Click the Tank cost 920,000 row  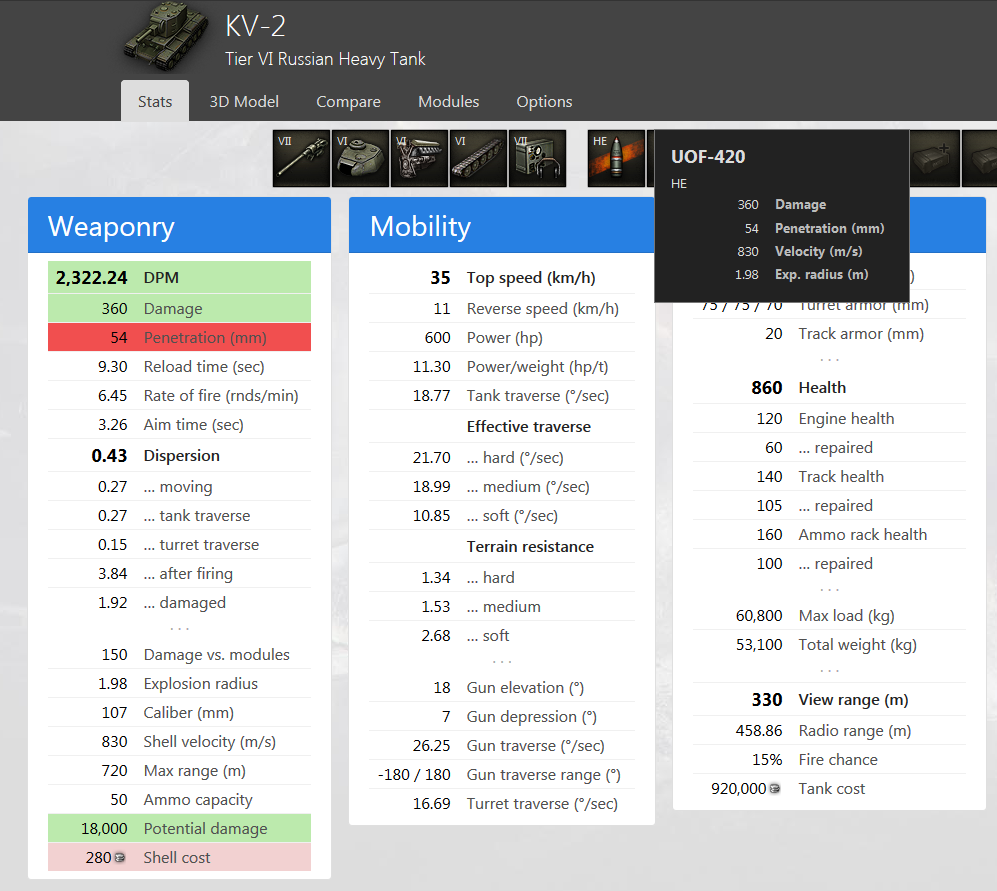click(829, 789)
